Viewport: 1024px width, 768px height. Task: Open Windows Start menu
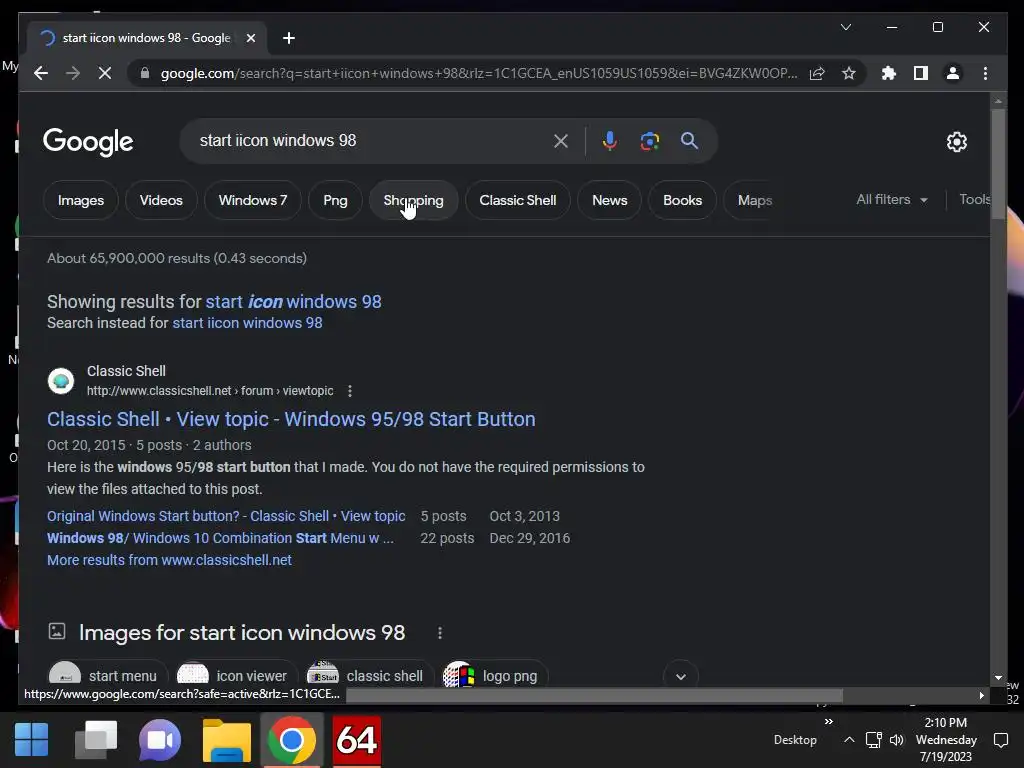(x=31, y=740)
